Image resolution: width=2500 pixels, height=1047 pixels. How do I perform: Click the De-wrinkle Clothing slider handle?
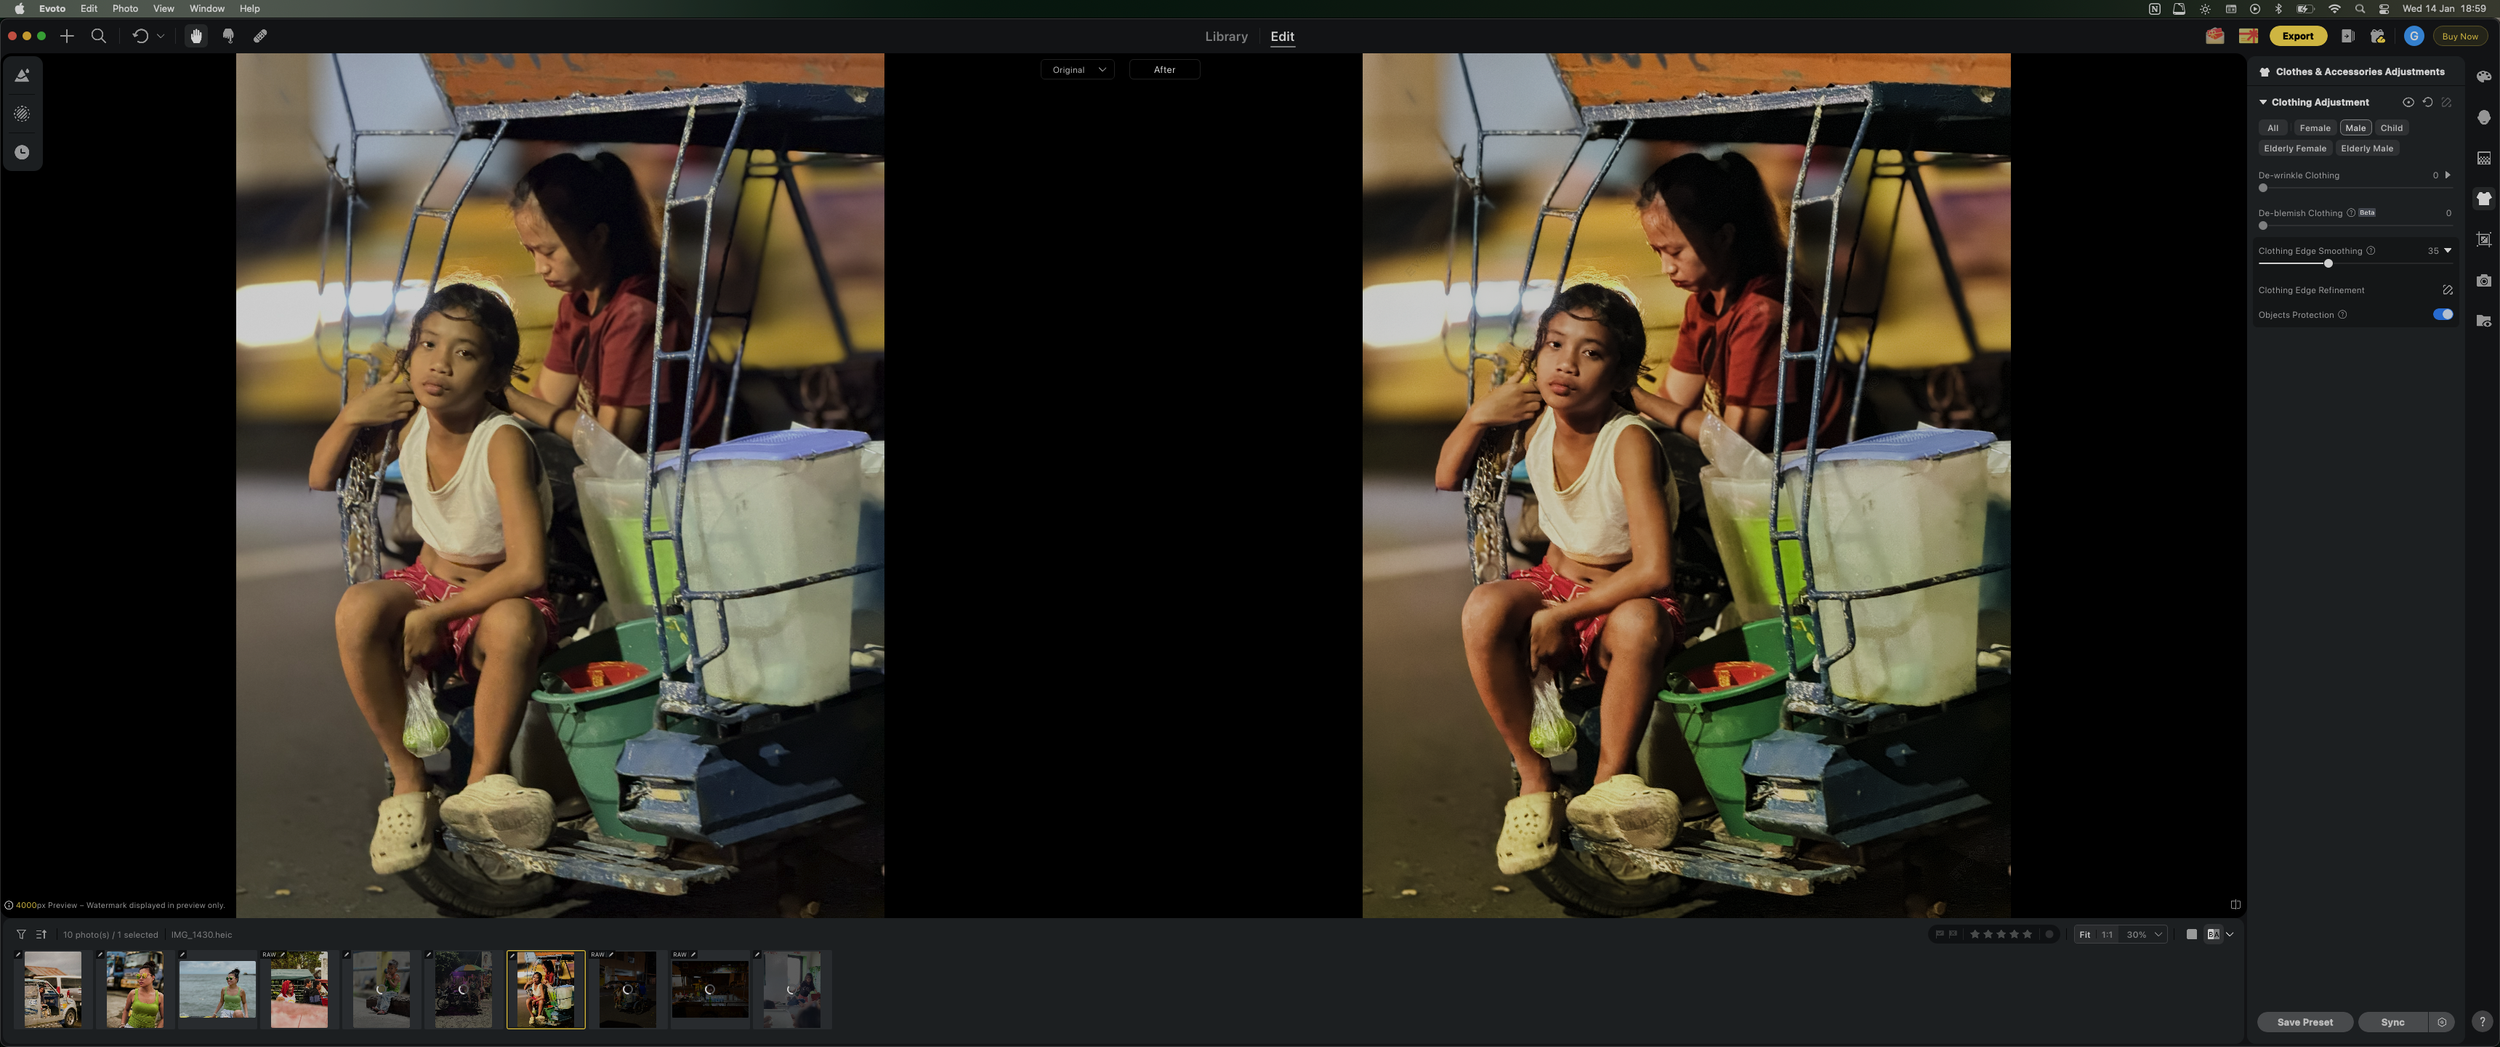2263,188
